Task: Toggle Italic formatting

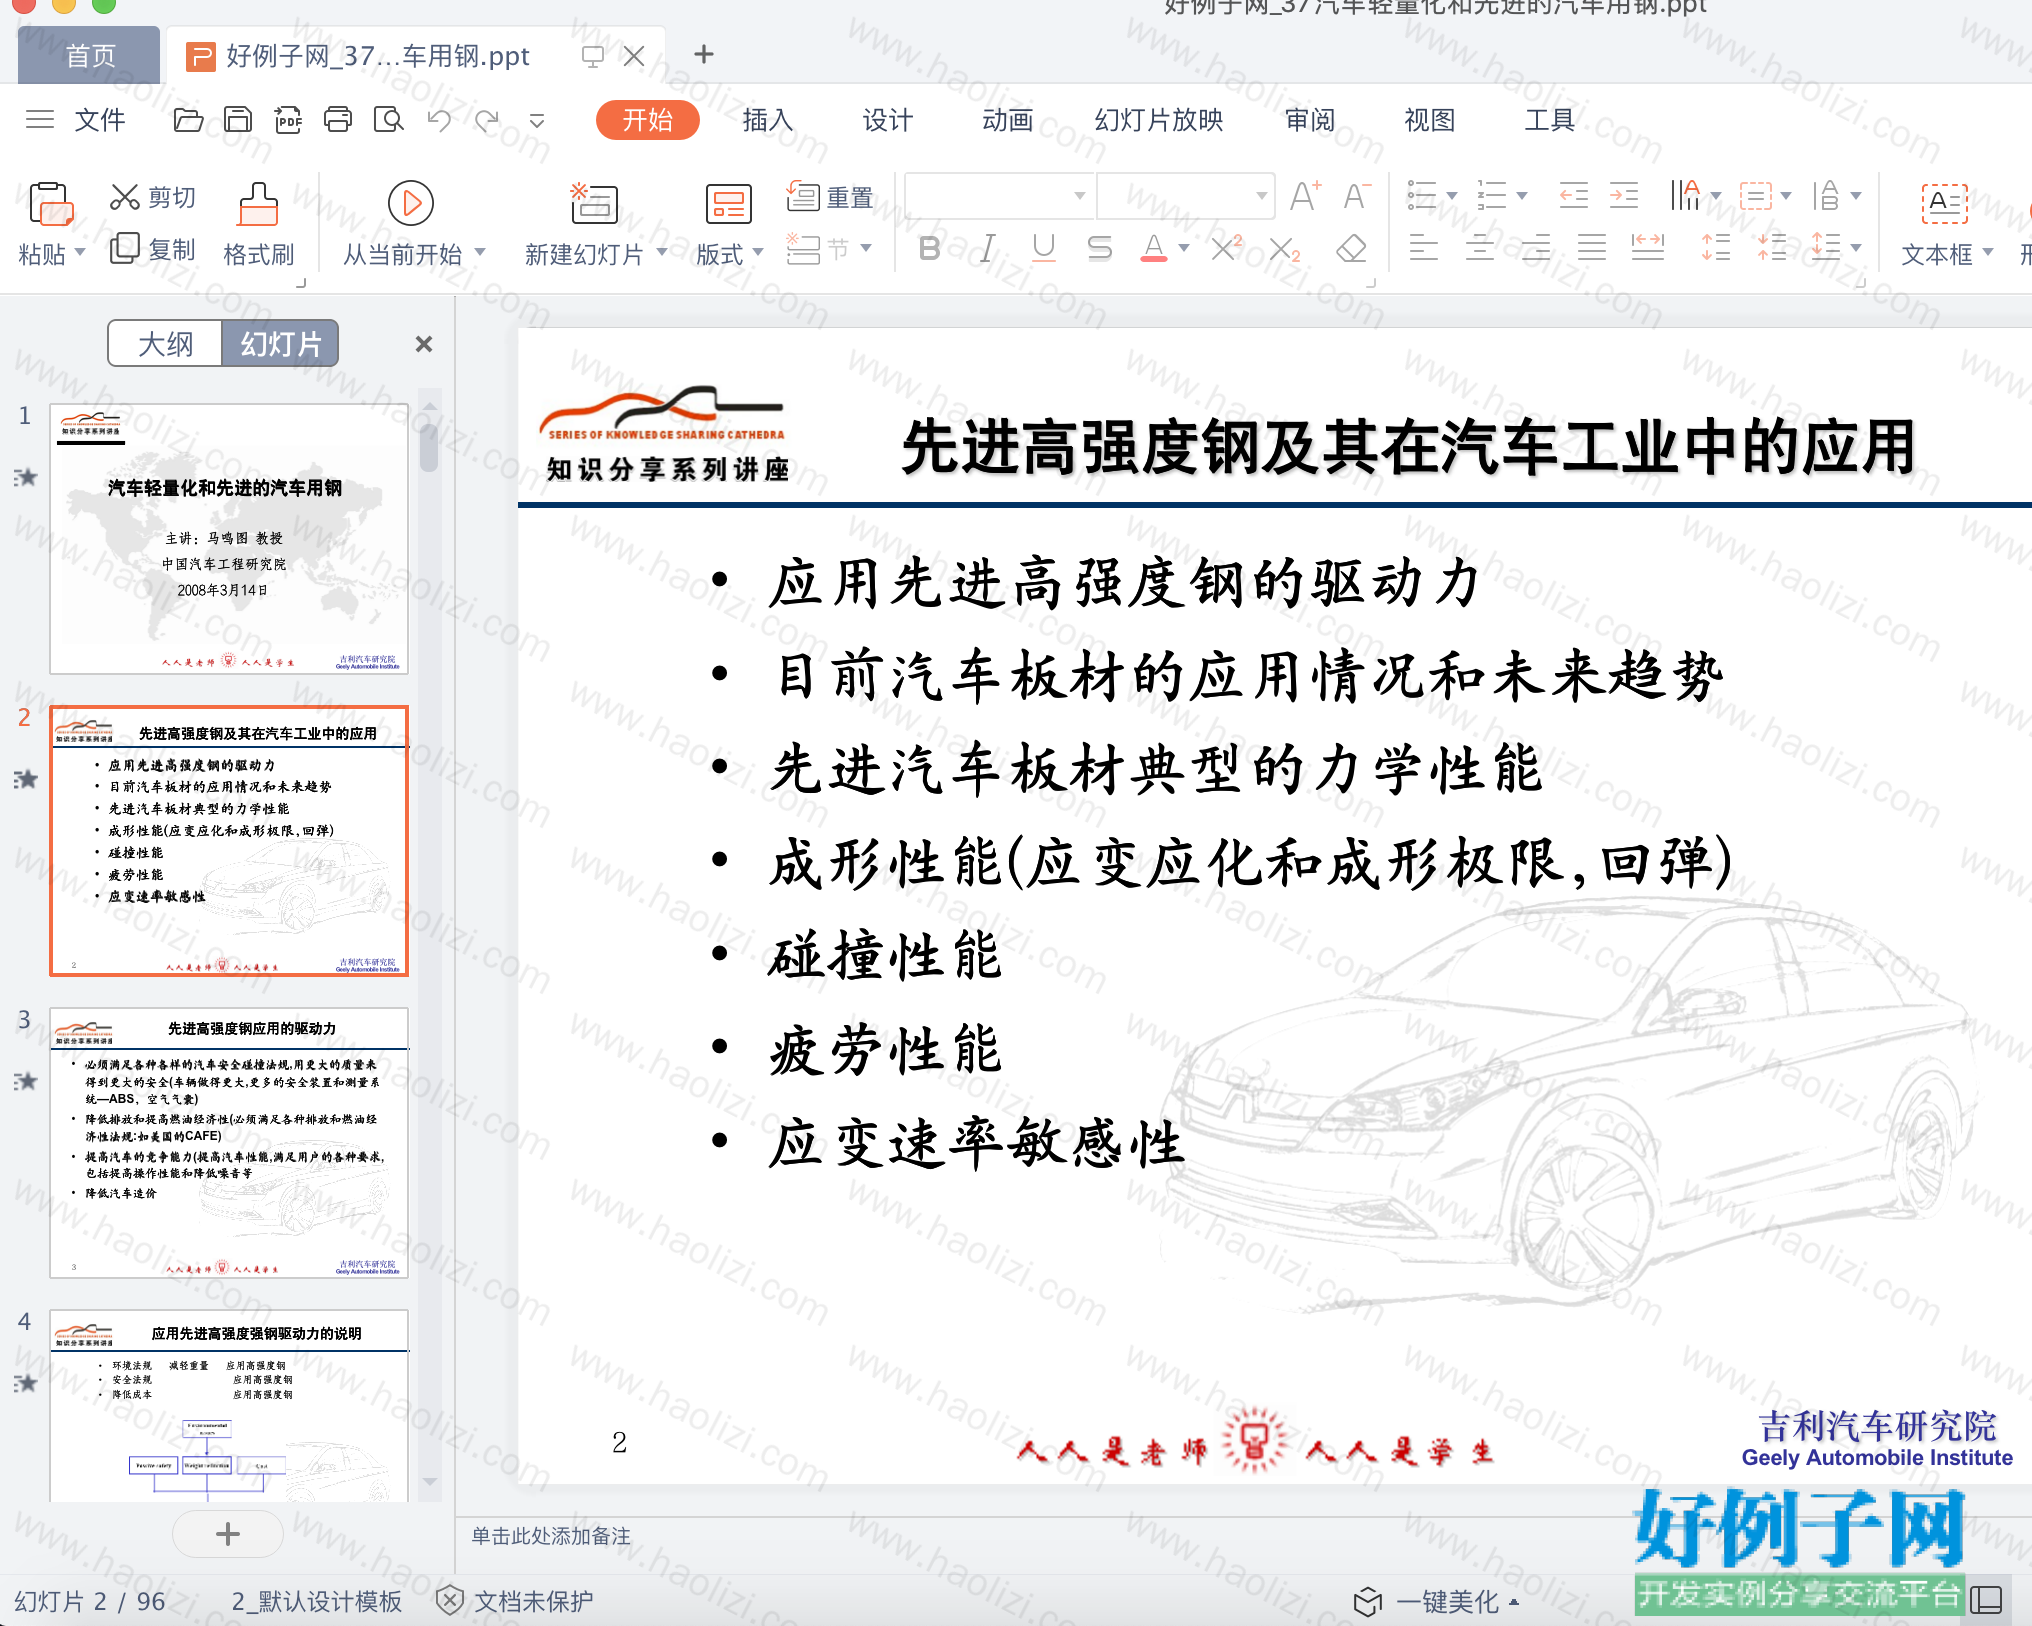Action: [x=988, y=248]
